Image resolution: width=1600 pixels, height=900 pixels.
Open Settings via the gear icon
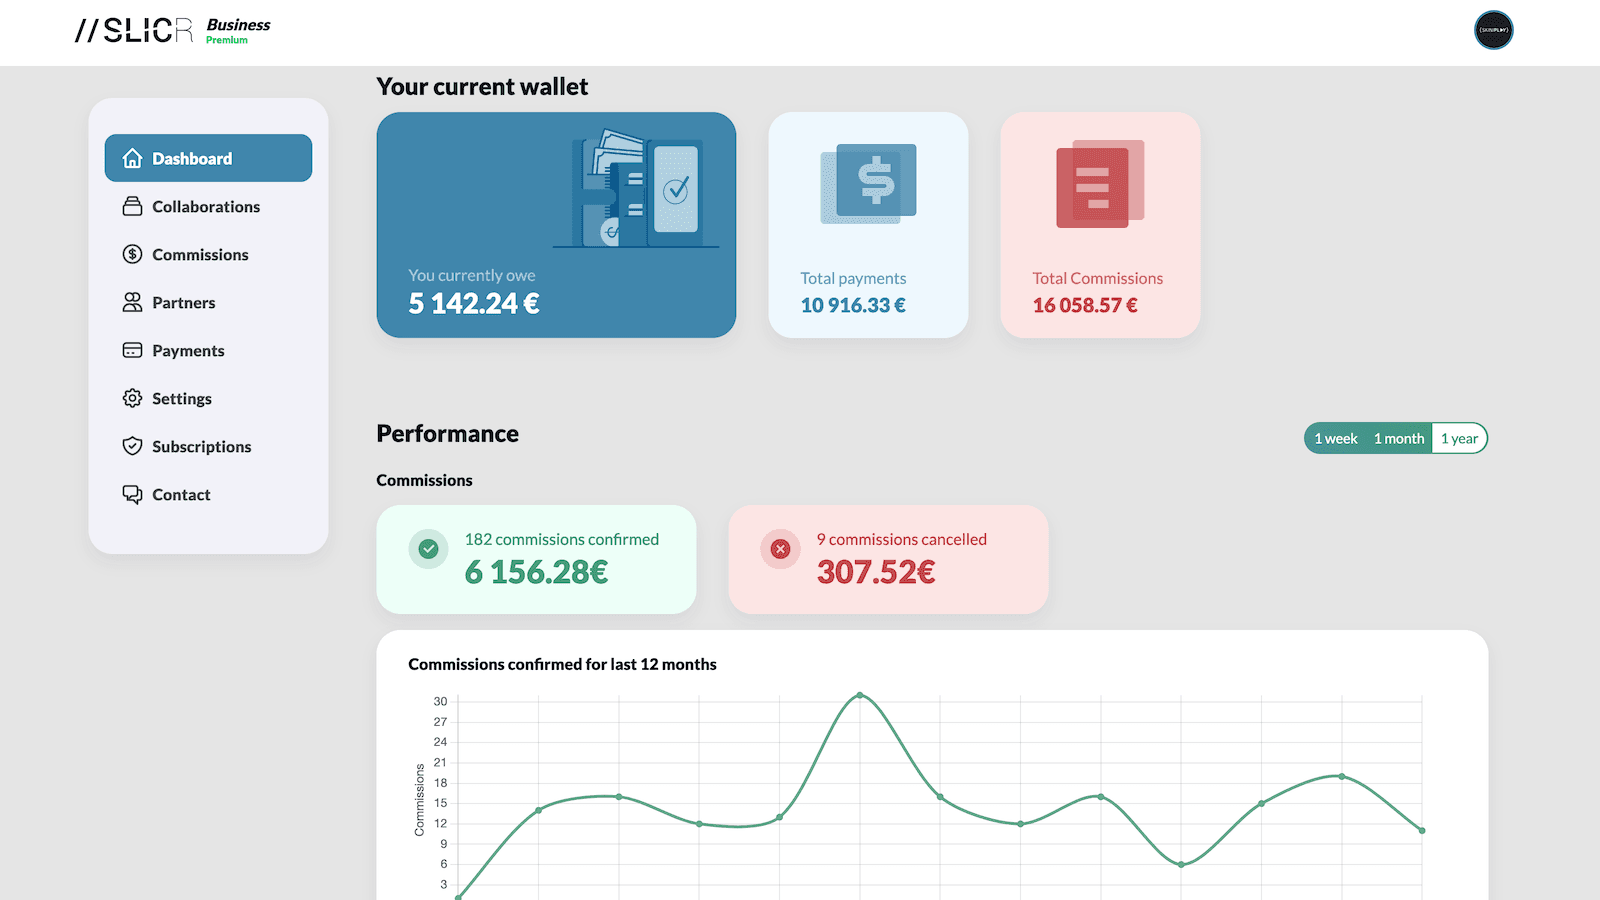(132, 398)
